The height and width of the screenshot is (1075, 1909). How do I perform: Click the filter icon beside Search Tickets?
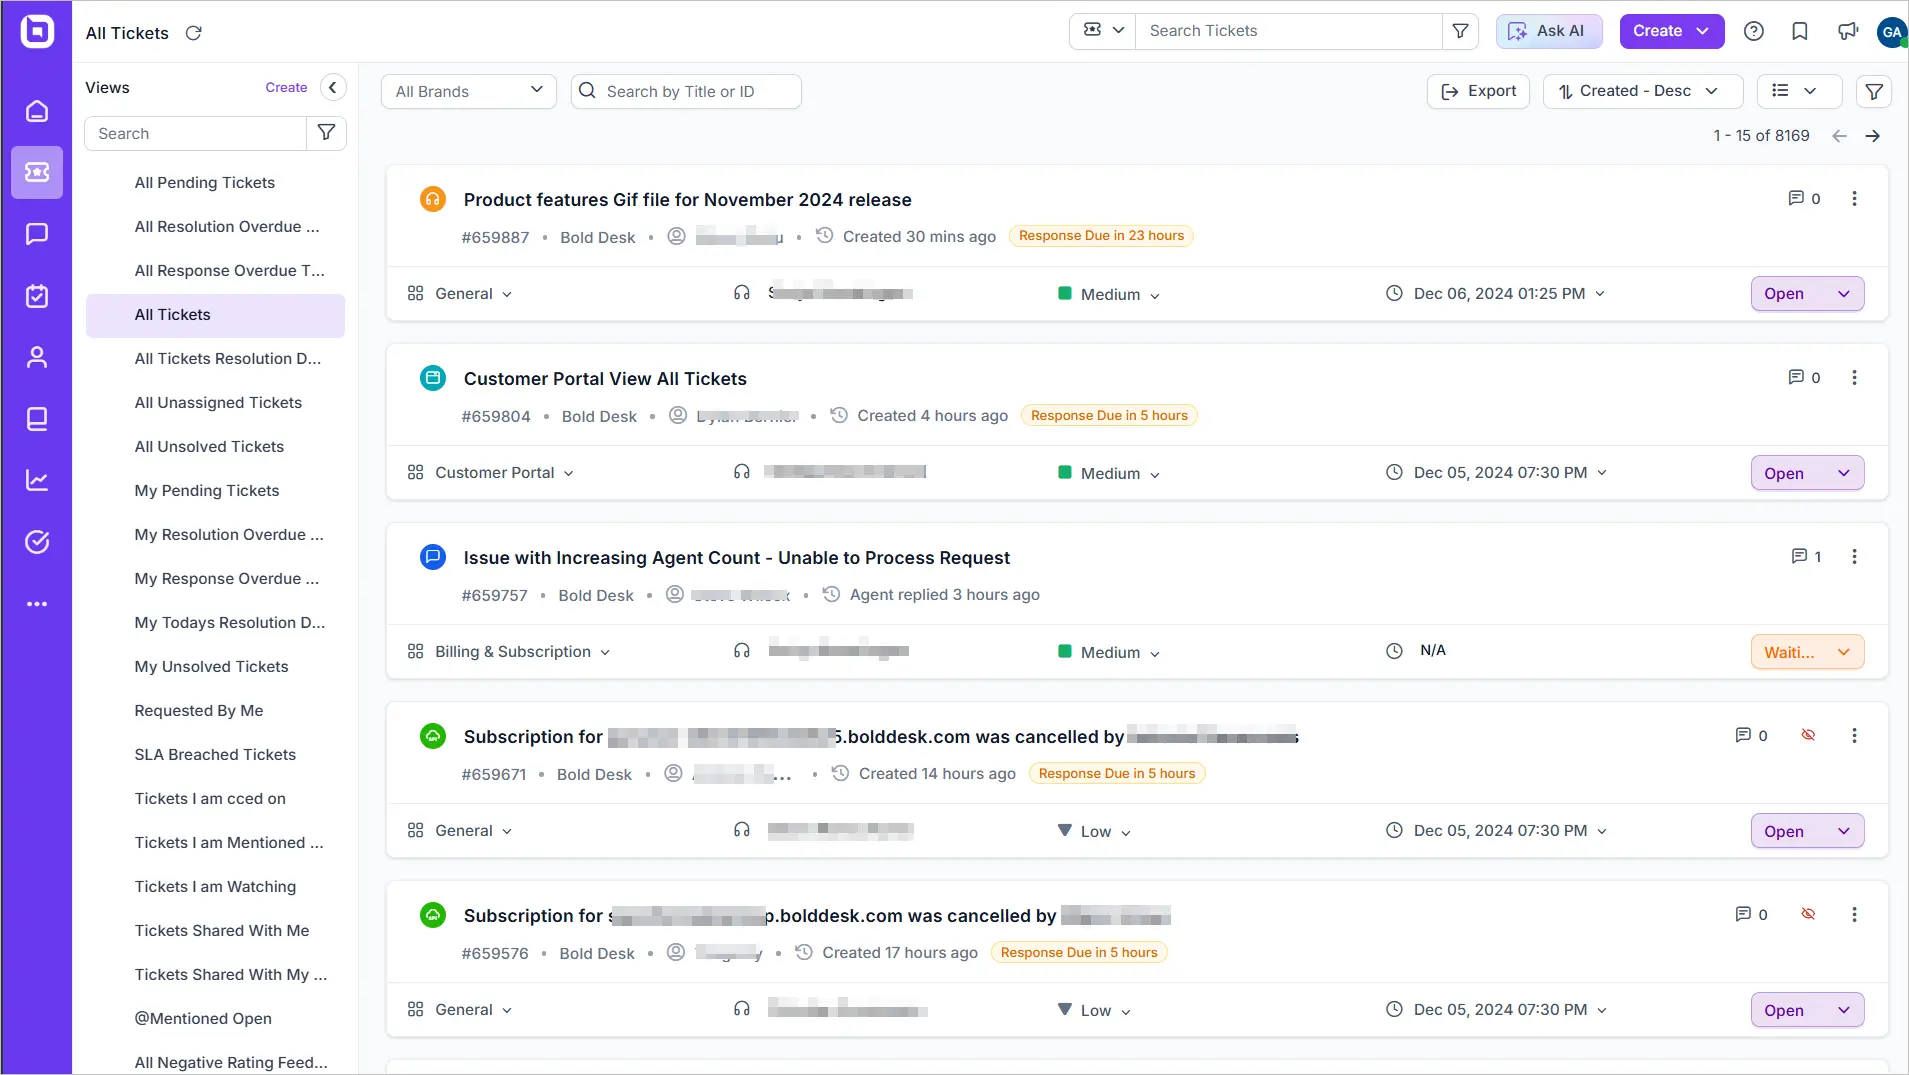click(1460, 31)
